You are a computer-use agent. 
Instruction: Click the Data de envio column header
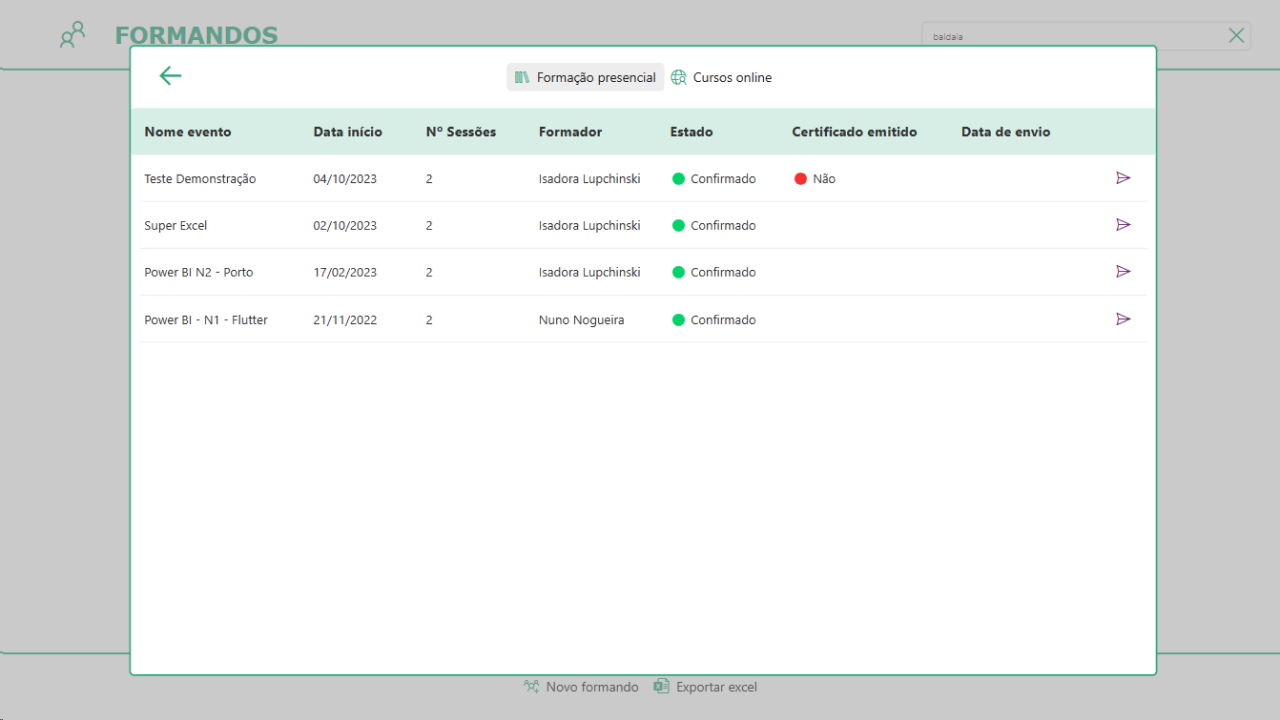coord(1006,132)
